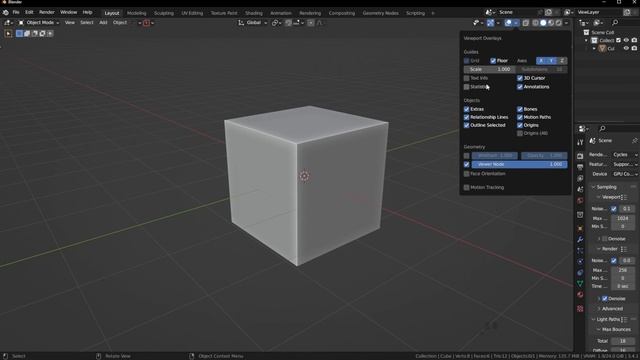Click the properties editor search icon
The width and height of the screenshot is (640, 360).
pos(602,129)
